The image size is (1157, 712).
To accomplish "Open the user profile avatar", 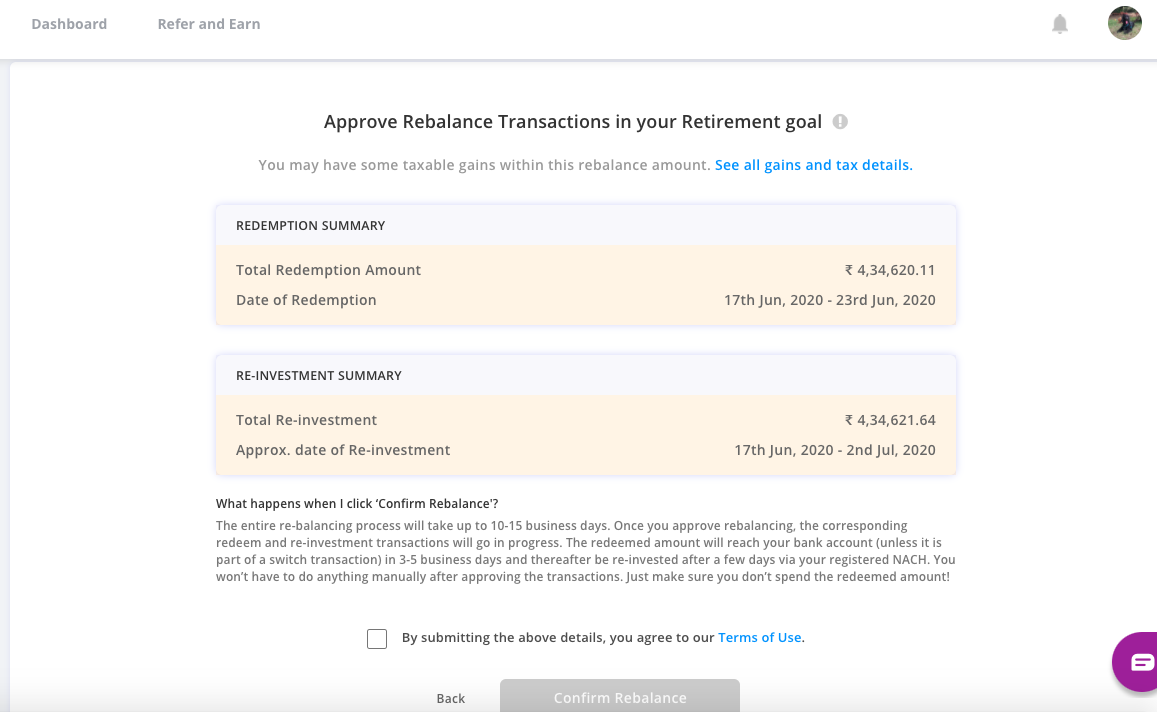I will (1125, 23).
